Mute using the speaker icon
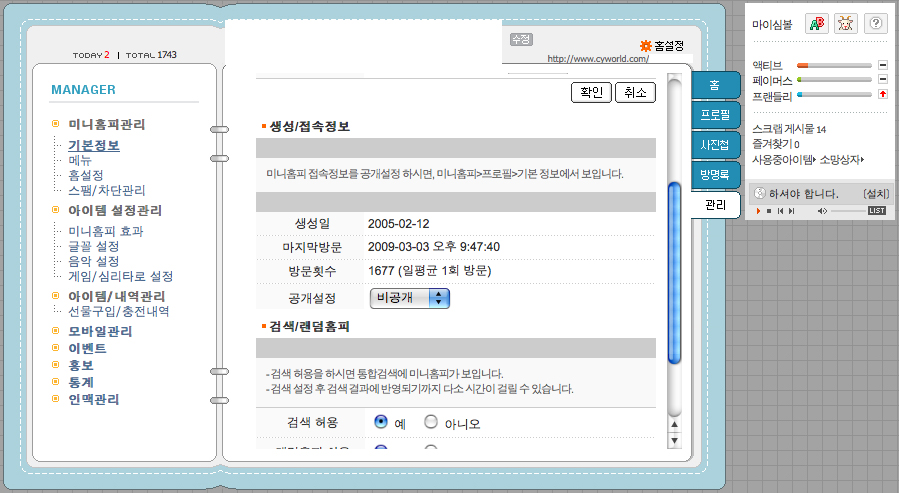 tap(822, 211)
